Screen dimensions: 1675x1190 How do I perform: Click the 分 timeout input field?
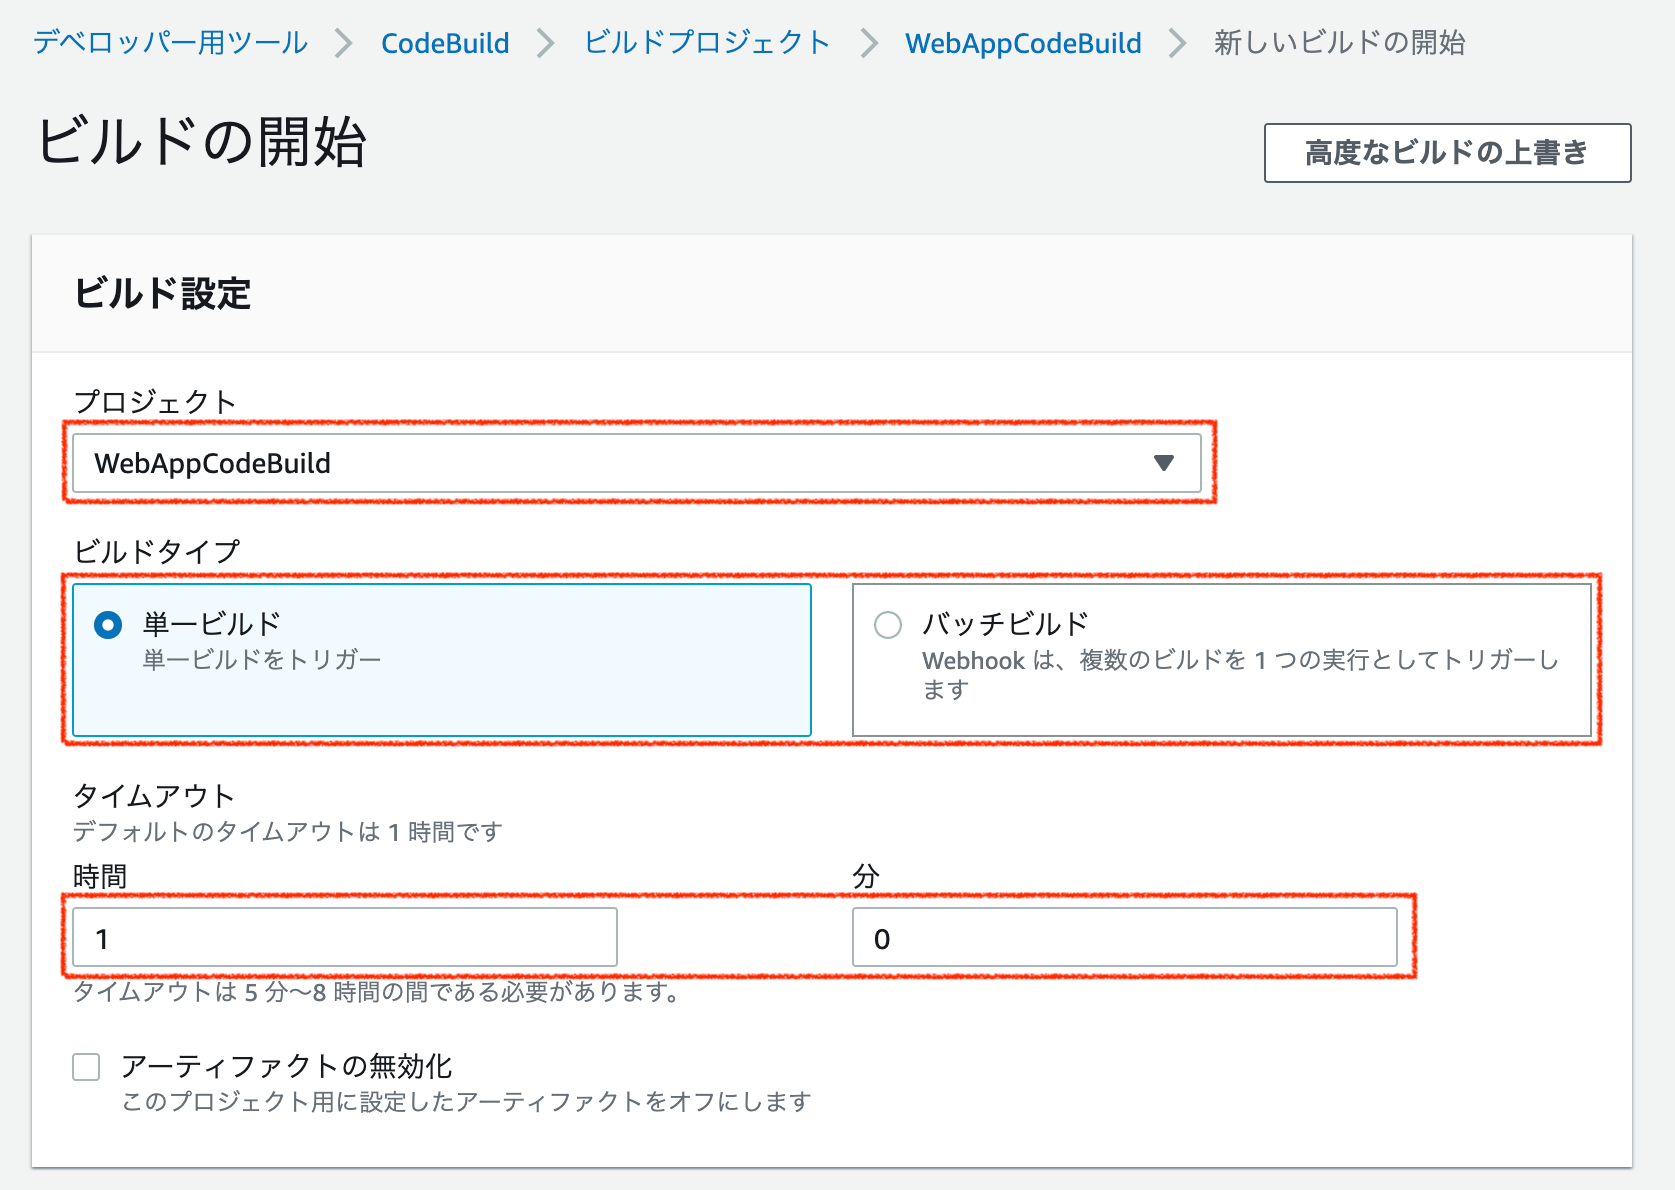pyautogui.click(x=1124, y=938)
